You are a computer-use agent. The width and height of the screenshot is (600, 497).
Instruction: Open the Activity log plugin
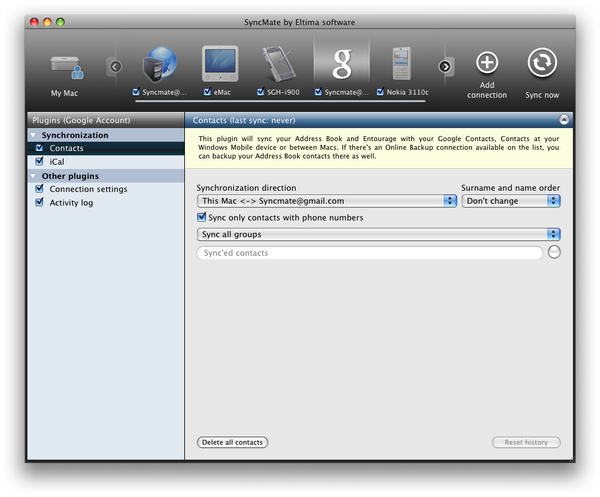coord(106,202)
